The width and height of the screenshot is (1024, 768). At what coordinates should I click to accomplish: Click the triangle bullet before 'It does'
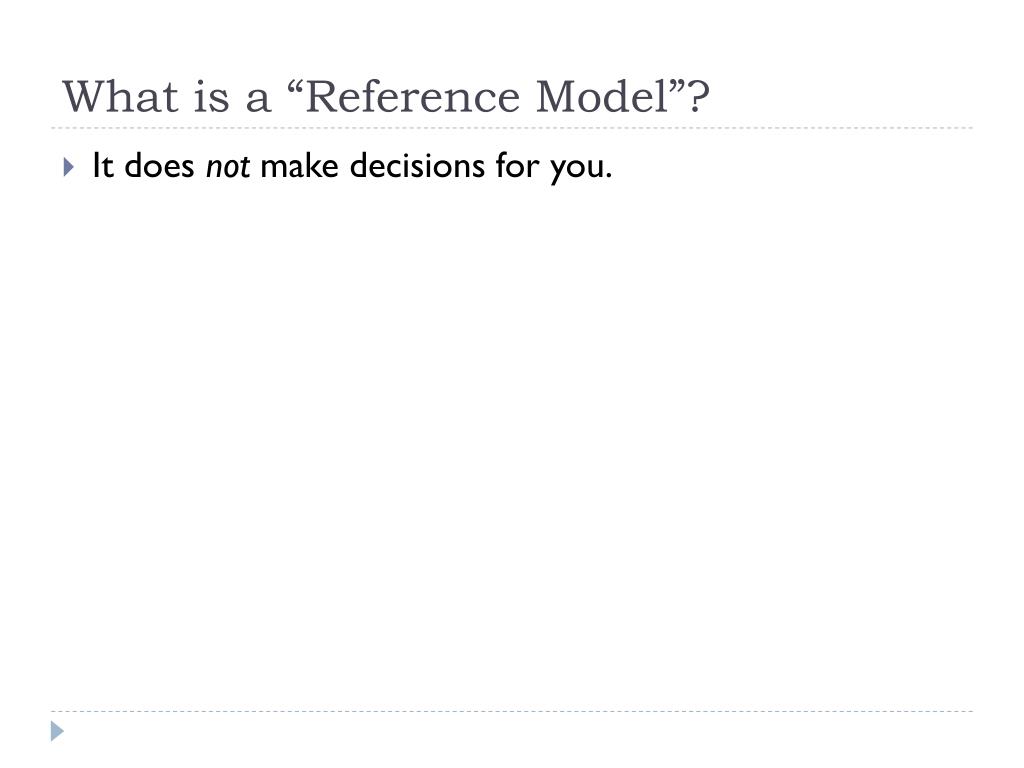pos(69,167)
